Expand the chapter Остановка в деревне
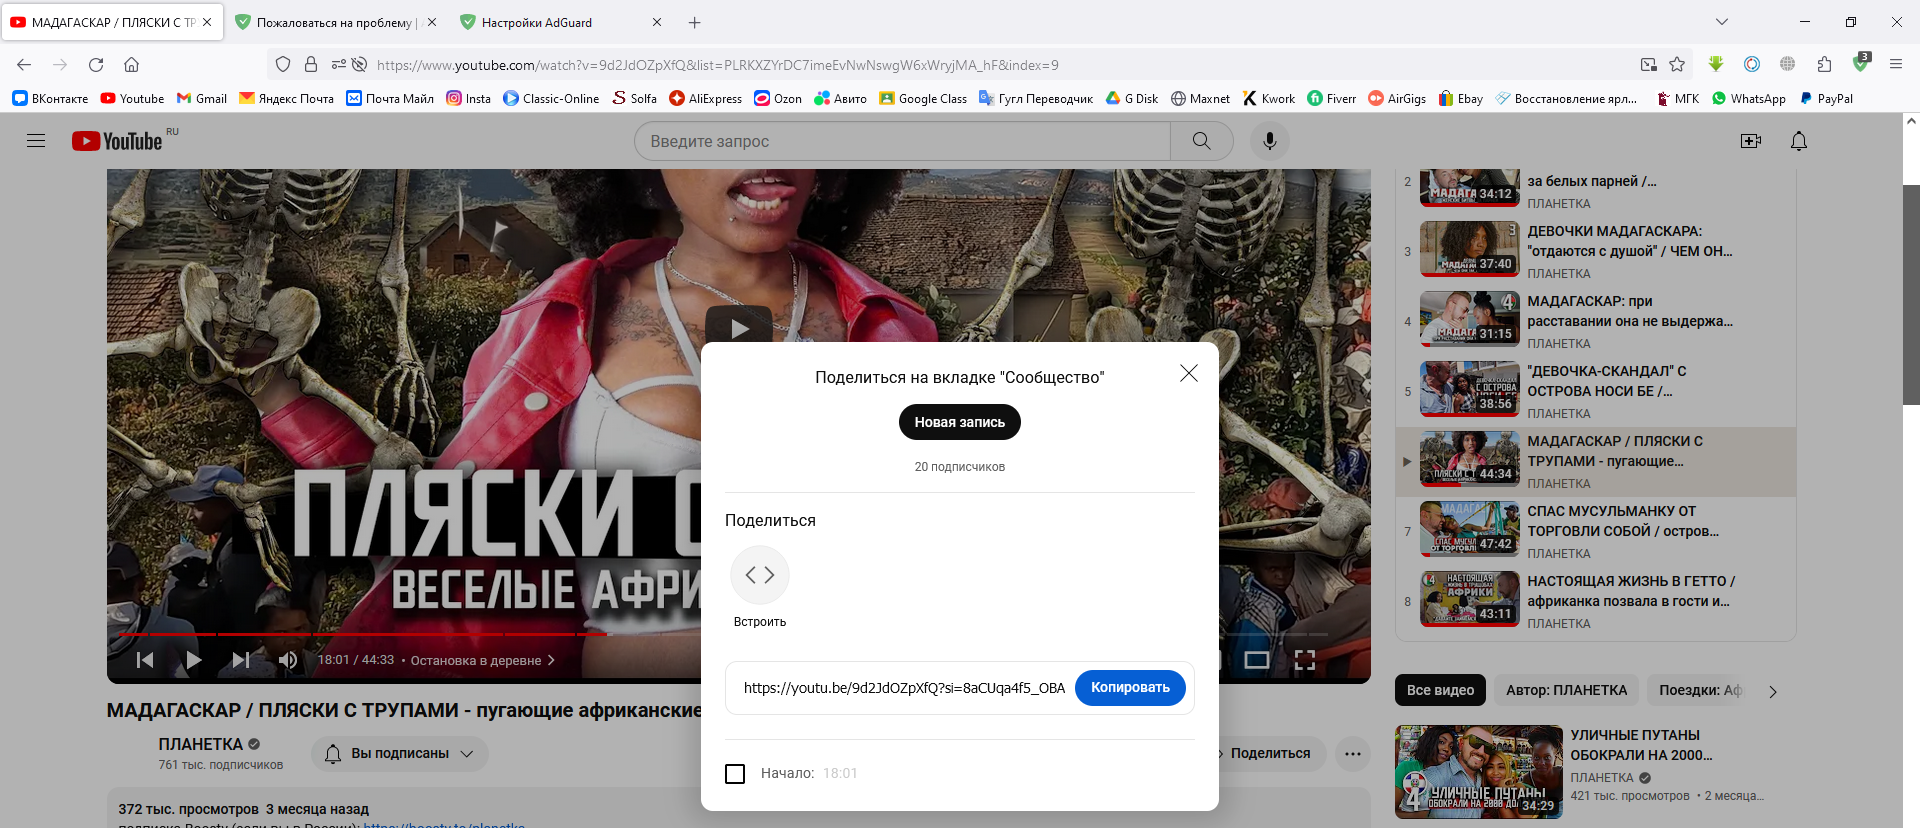This screenshot has width=1922, height=828. pyautogui.click(x=481, y=660)
